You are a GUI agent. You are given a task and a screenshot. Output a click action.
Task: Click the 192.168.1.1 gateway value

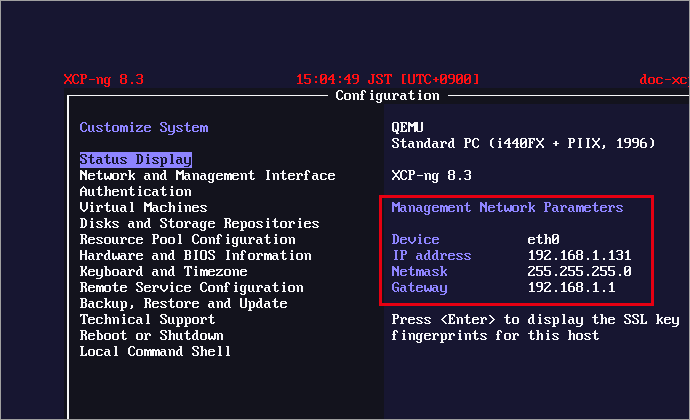tap(571, 287)
